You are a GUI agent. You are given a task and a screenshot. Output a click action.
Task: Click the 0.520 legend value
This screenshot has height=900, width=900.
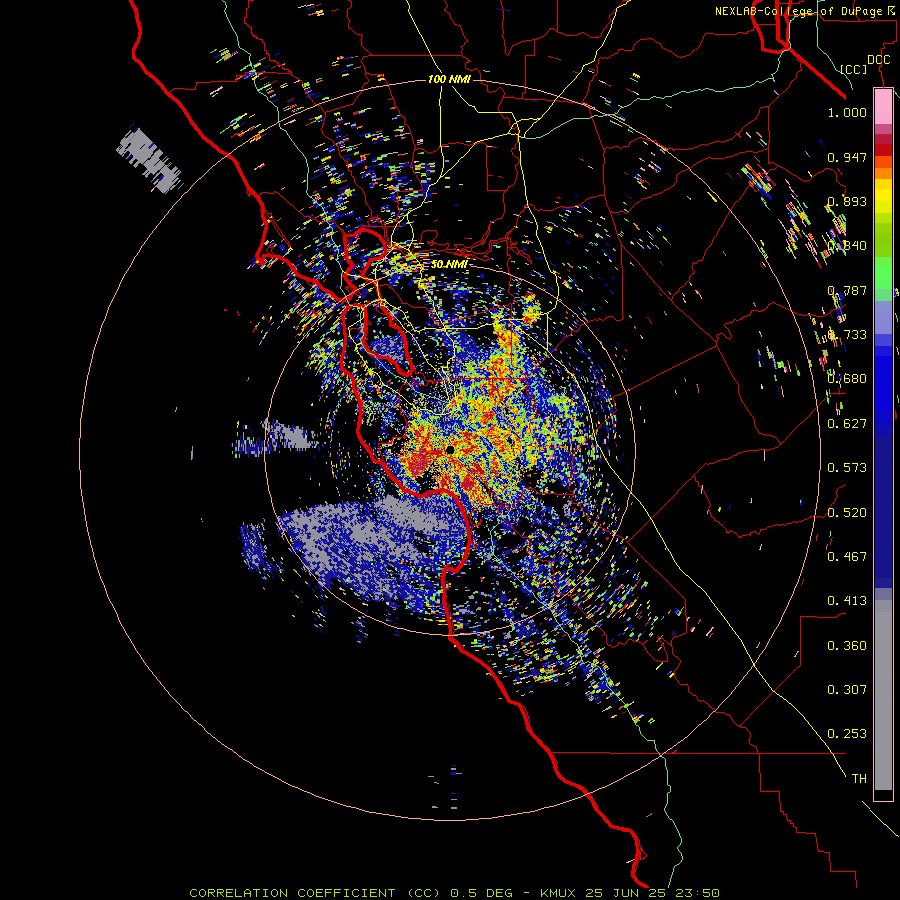[847, 513]
